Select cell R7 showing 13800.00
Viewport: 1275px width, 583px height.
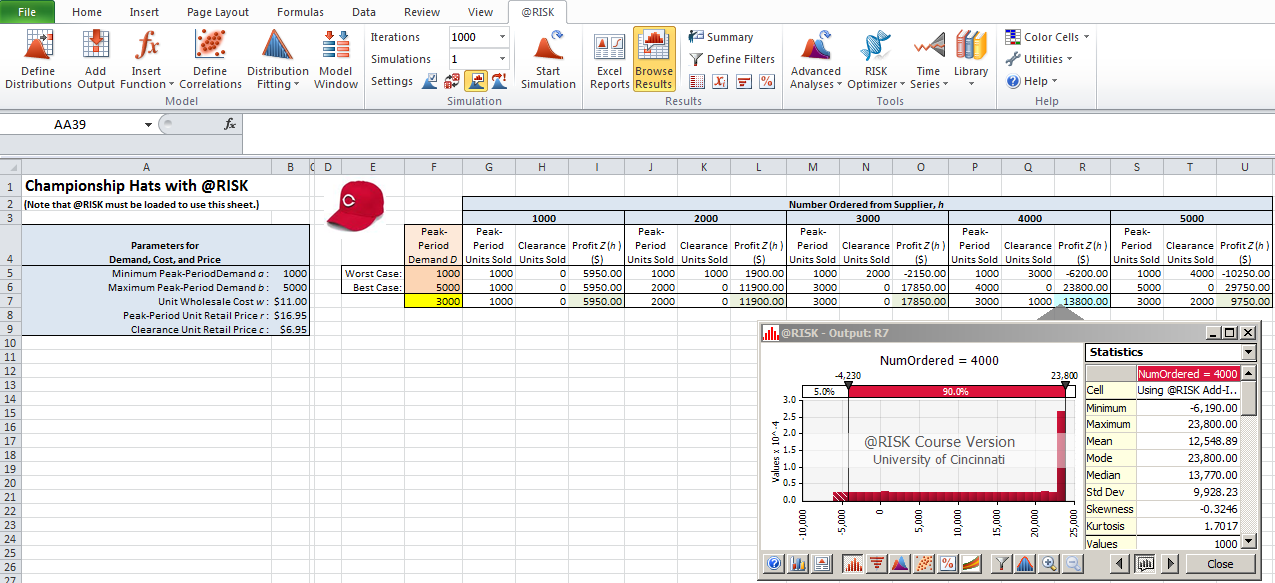[1082, 301]
